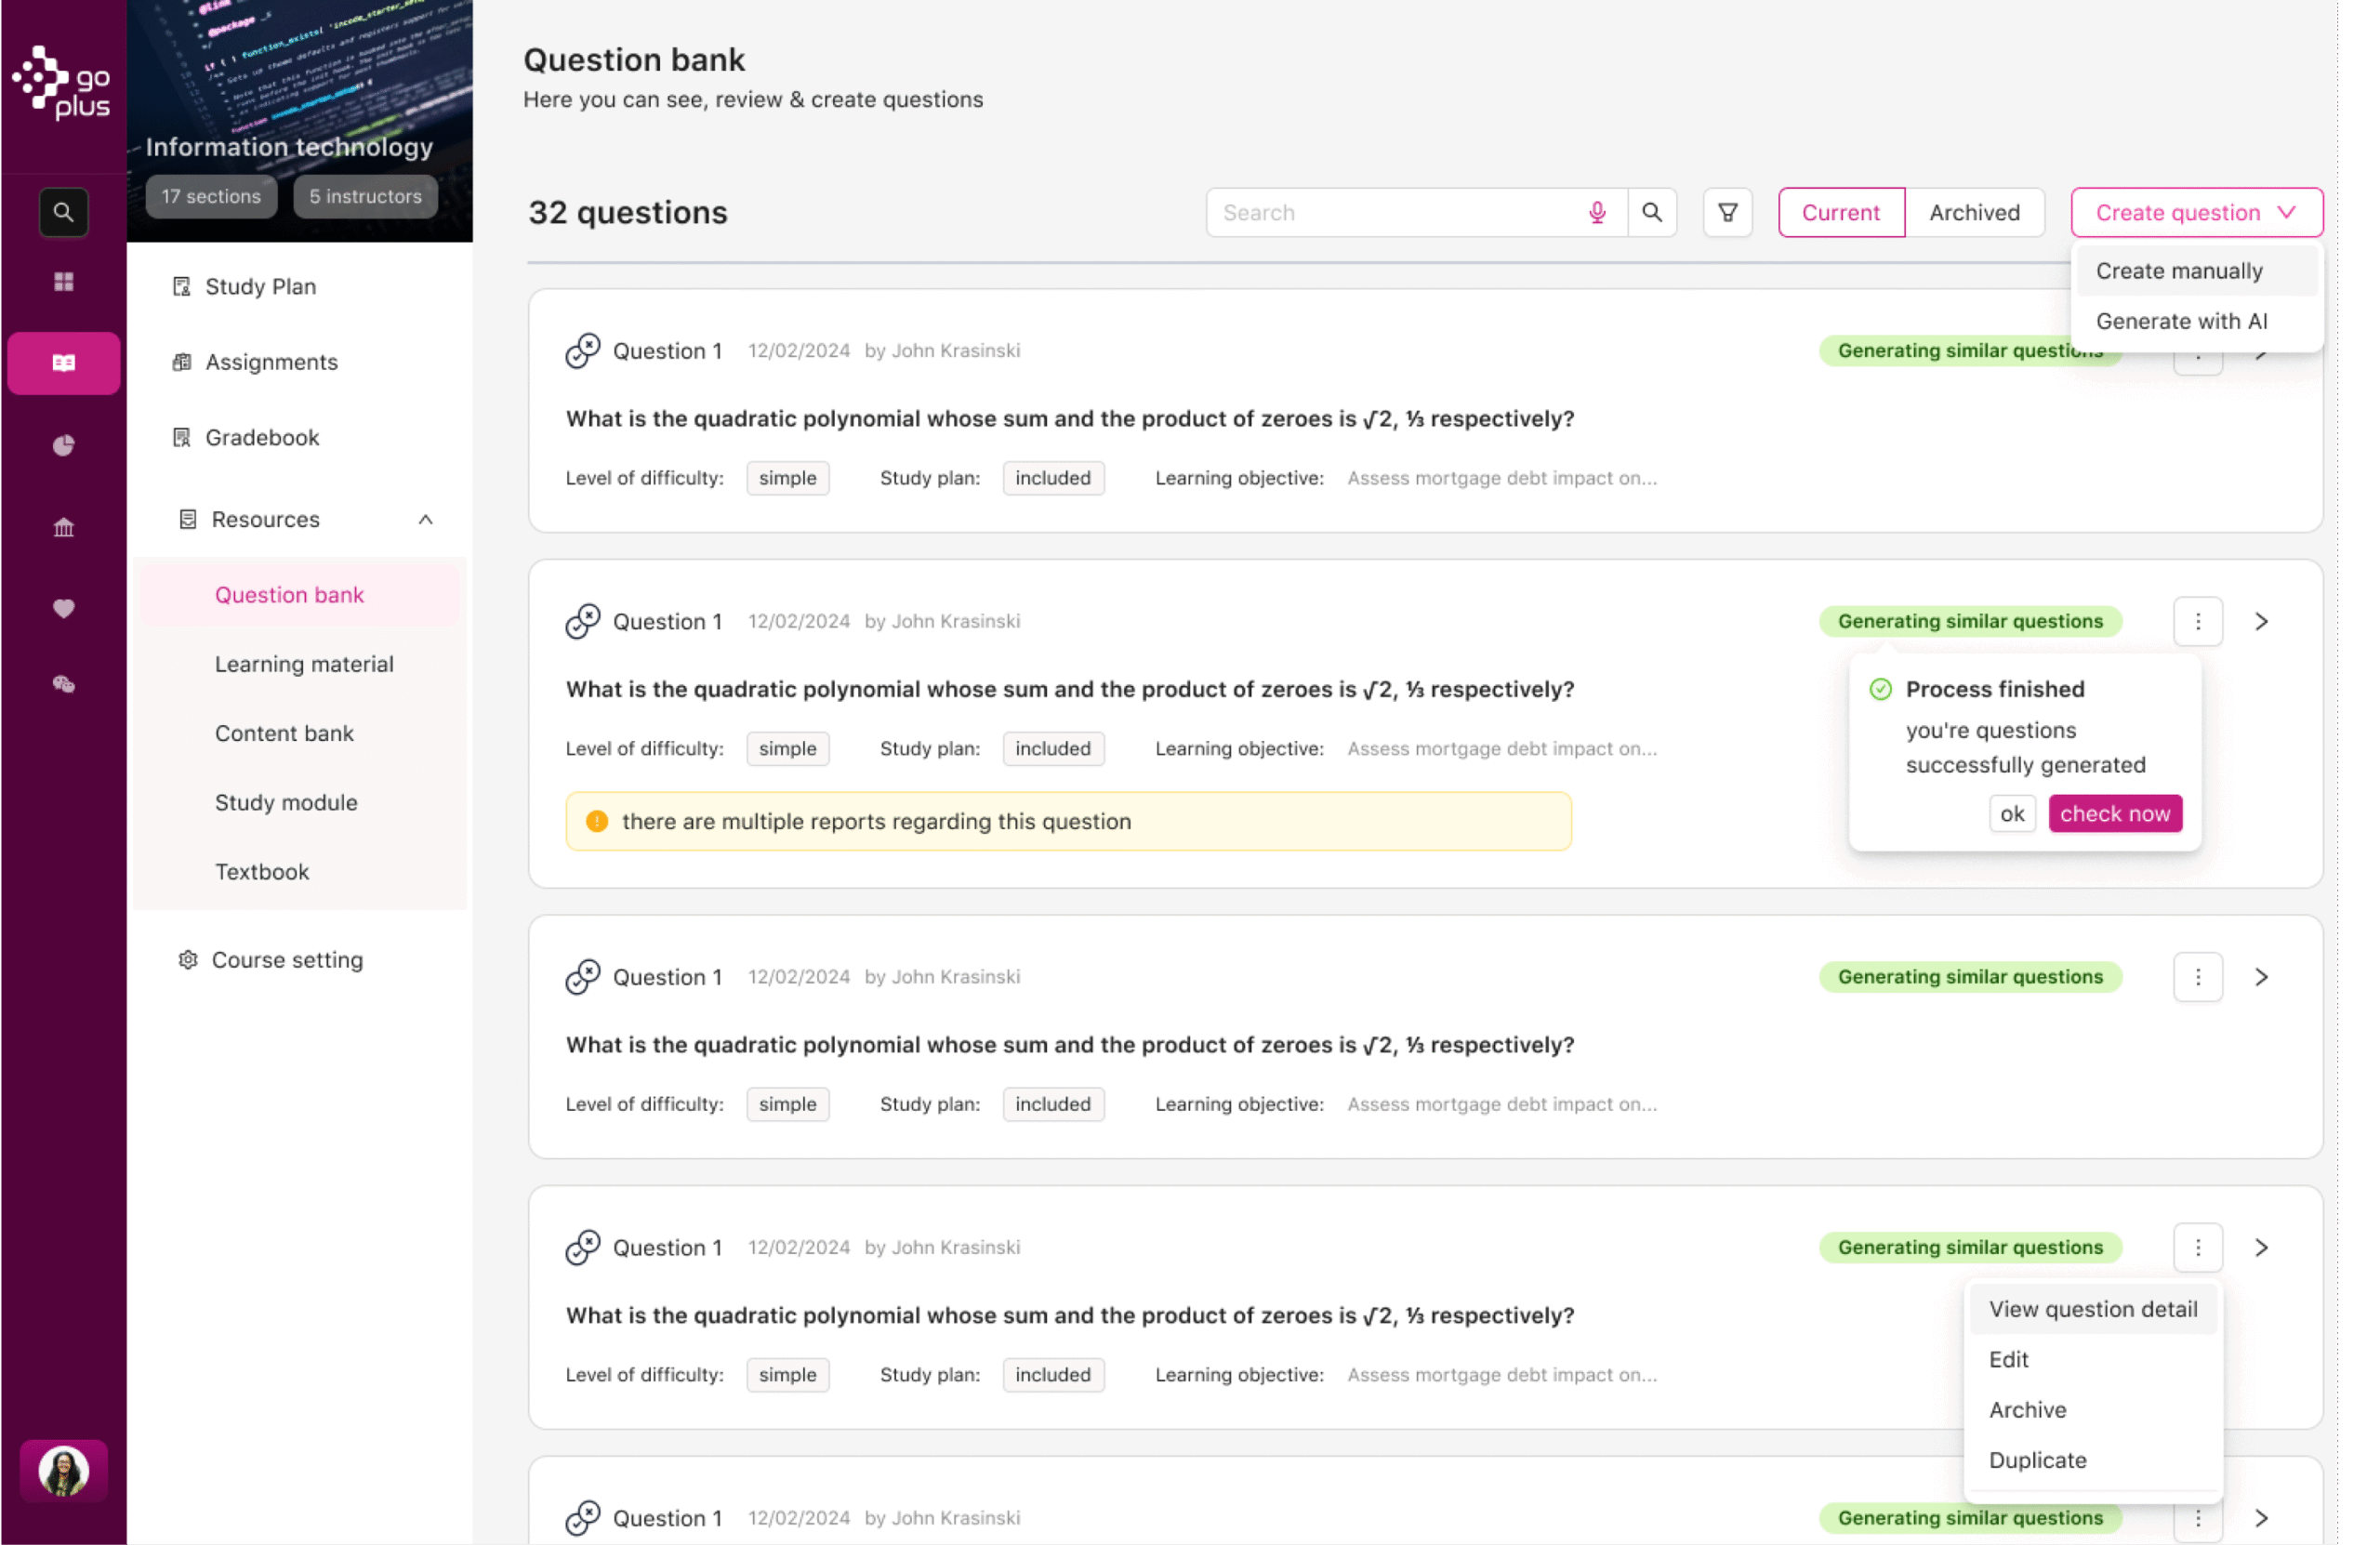
Task: Open the chat bubbles icon in left rail
Action: point(63,685)
